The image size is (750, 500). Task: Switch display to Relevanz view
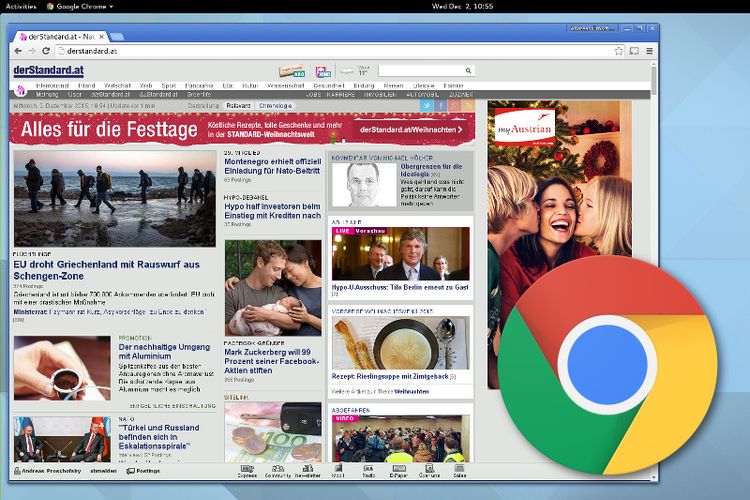click(x=239, y=105)
